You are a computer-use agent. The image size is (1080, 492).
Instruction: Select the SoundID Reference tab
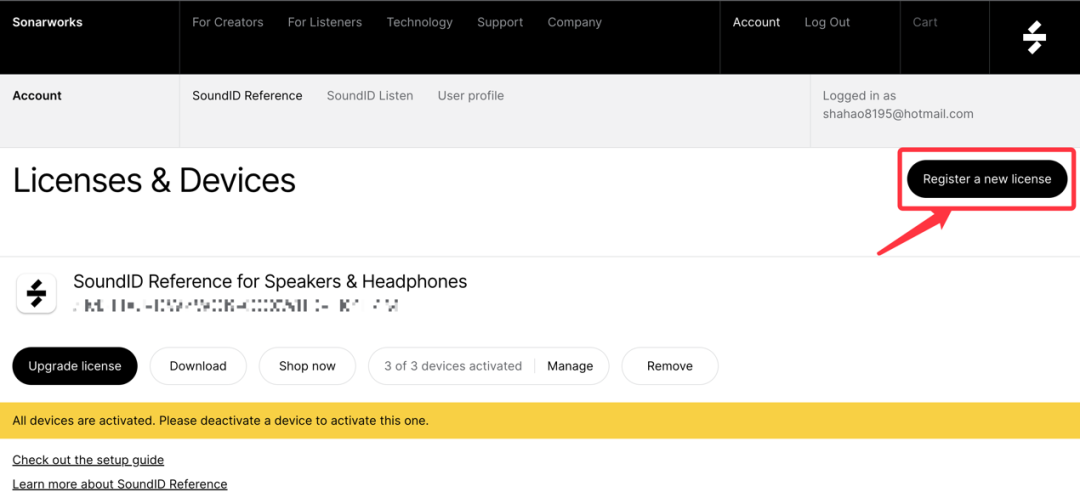(x=247, y=96)
